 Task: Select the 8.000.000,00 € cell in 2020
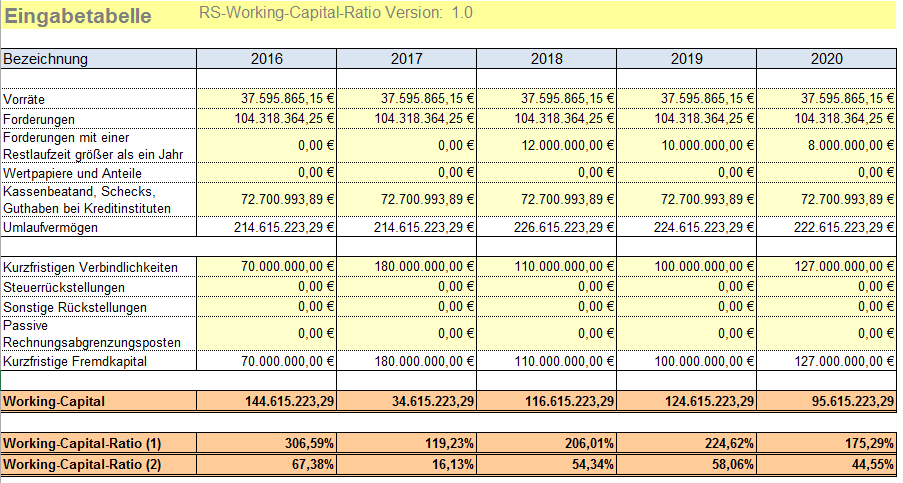826,145
